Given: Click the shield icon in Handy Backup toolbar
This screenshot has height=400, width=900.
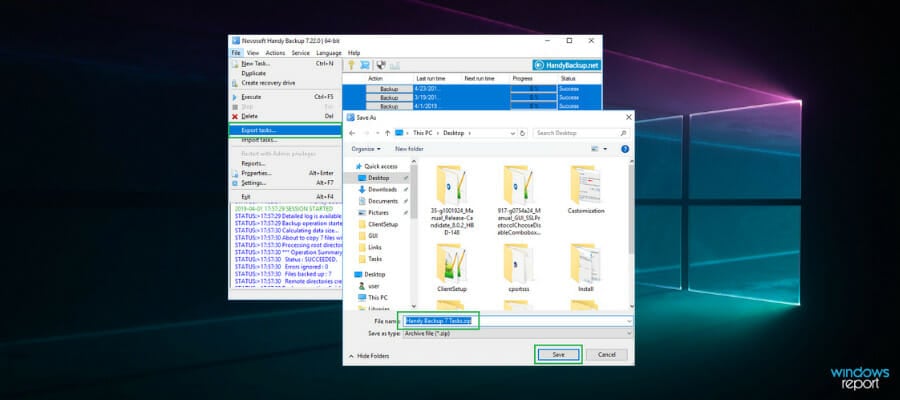Looking at the screenshot, I should pos(381,65).
